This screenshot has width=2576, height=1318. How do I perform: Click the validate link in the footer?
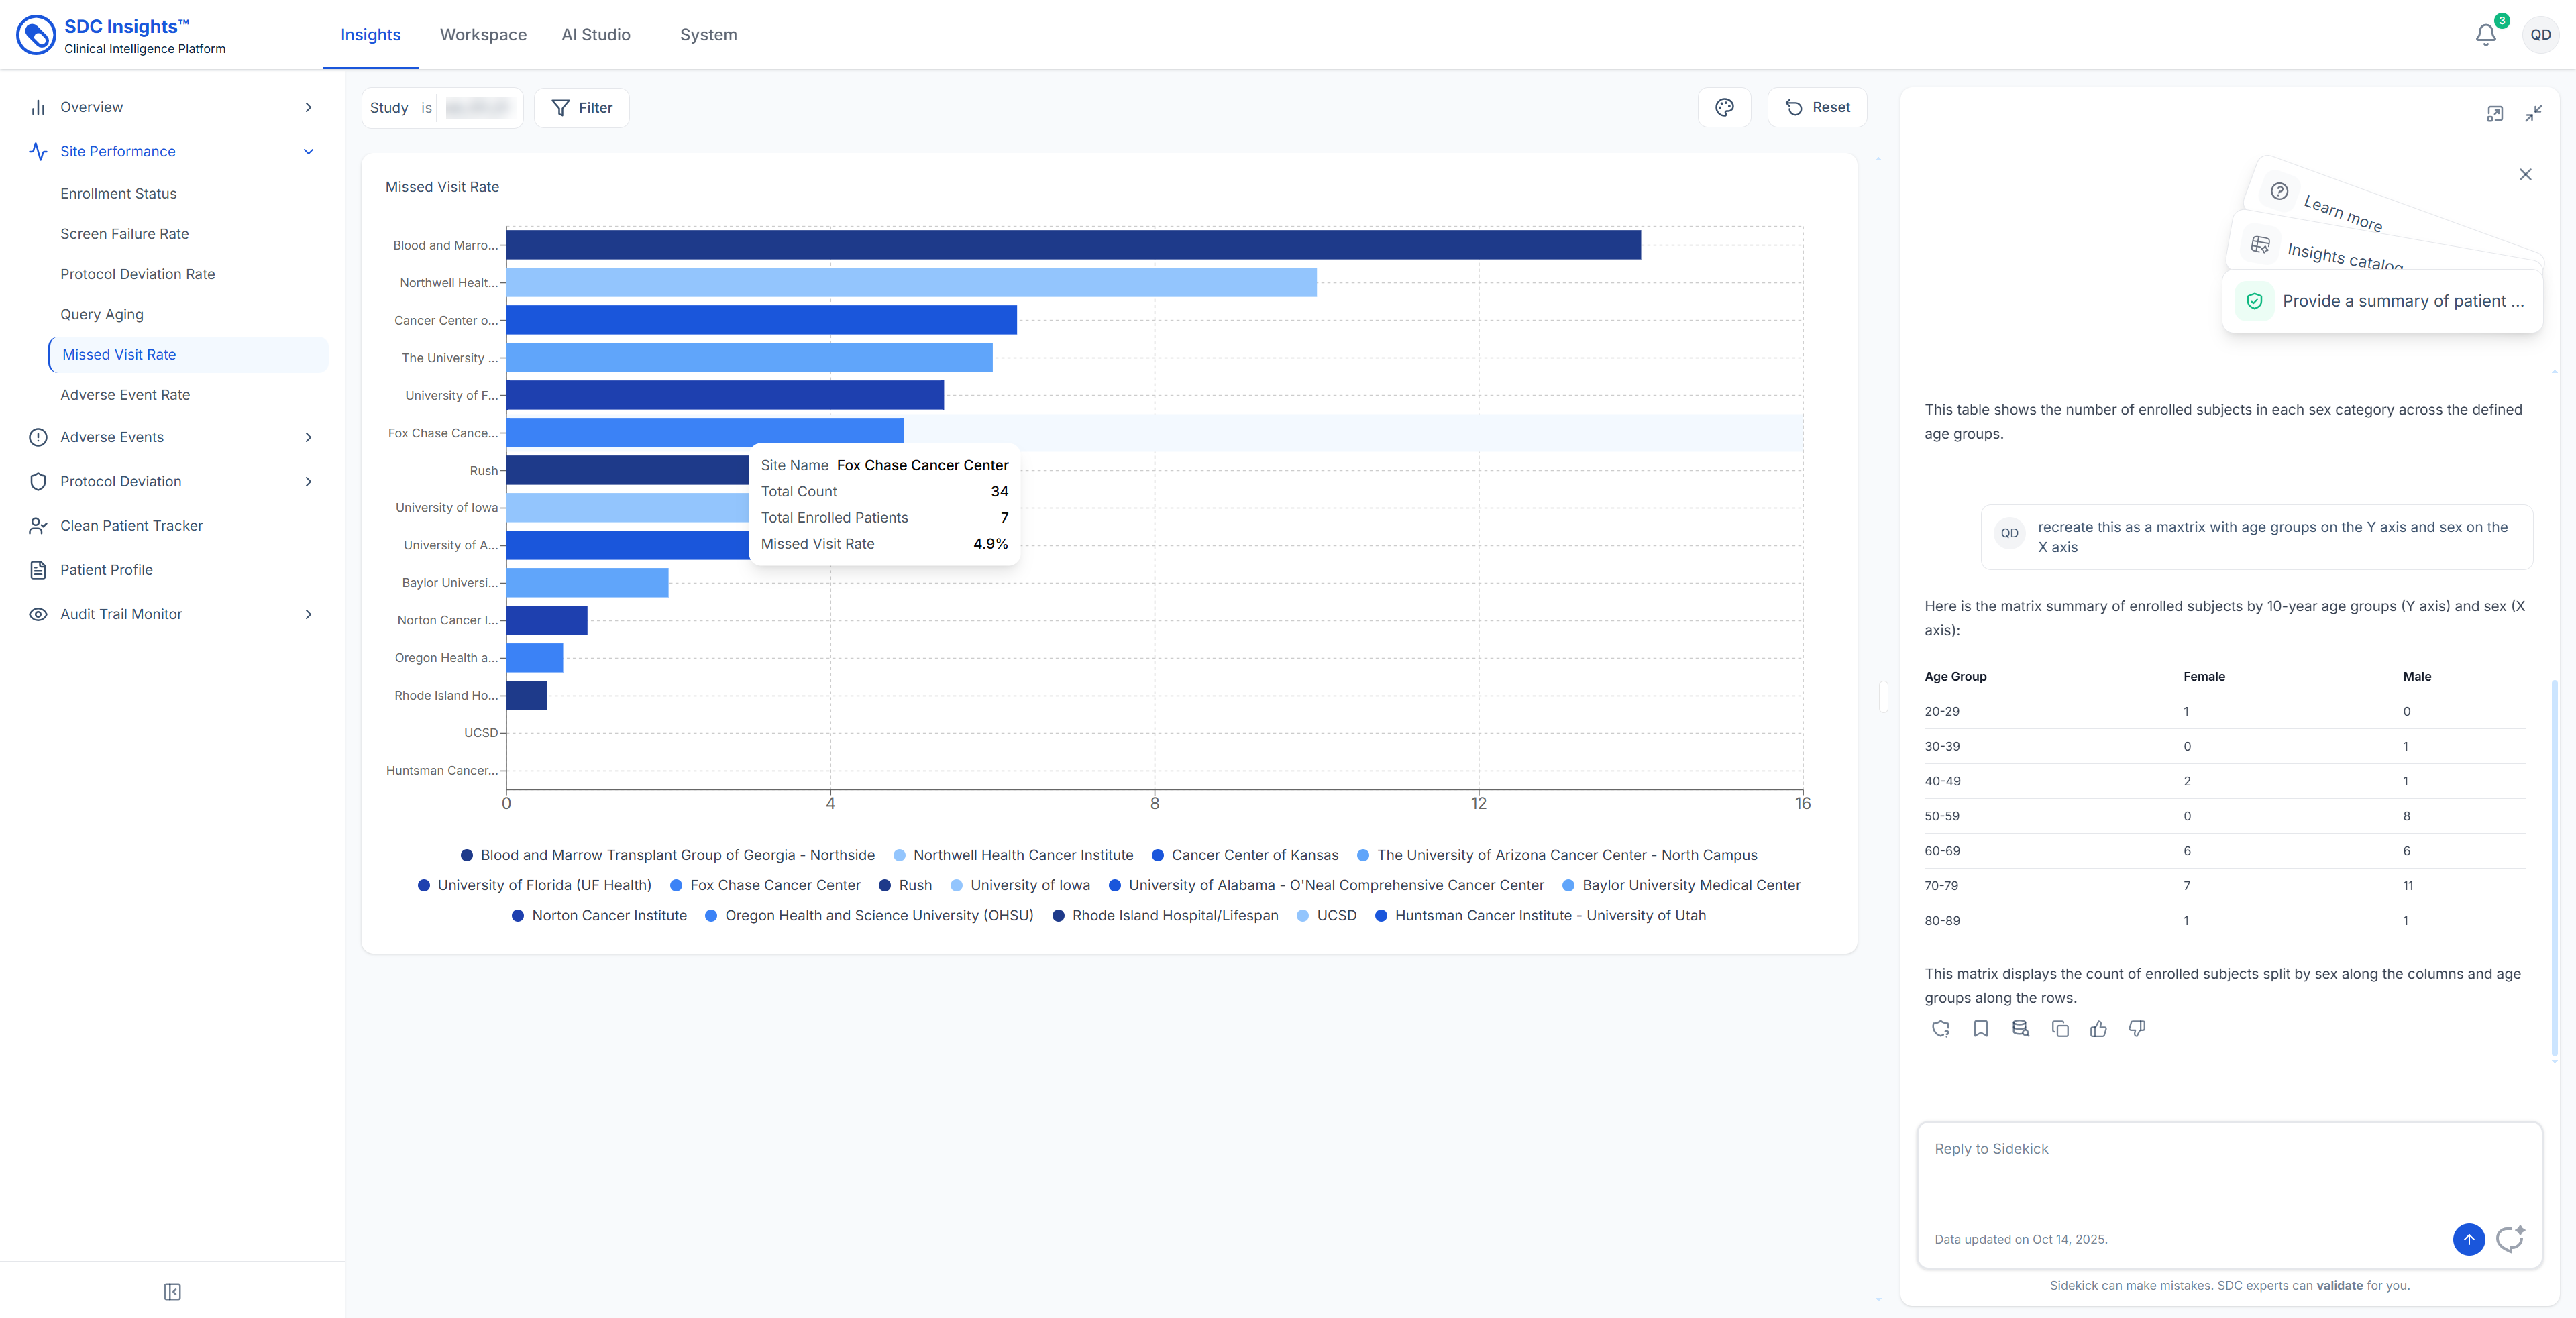pyautogui.click(x=2339, y=1285)
